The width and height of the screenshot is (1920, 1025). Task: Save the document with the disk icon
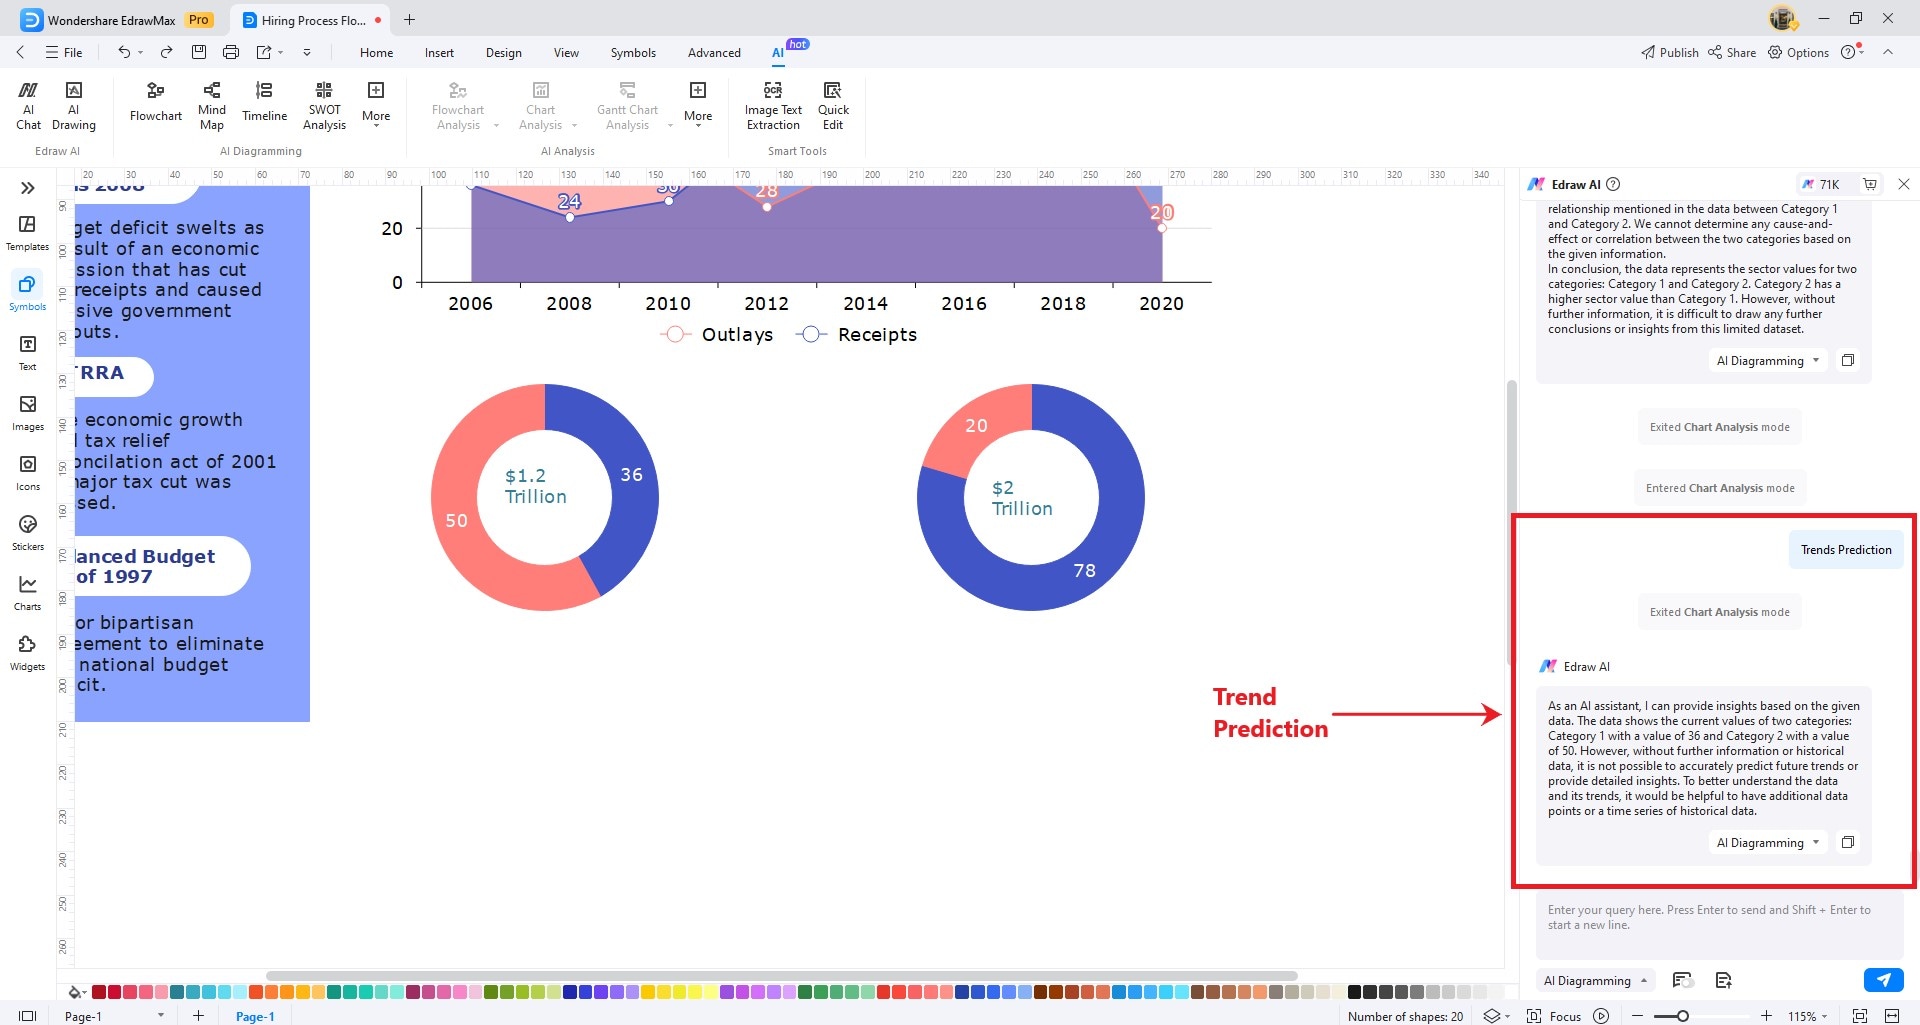click(199, 52)
